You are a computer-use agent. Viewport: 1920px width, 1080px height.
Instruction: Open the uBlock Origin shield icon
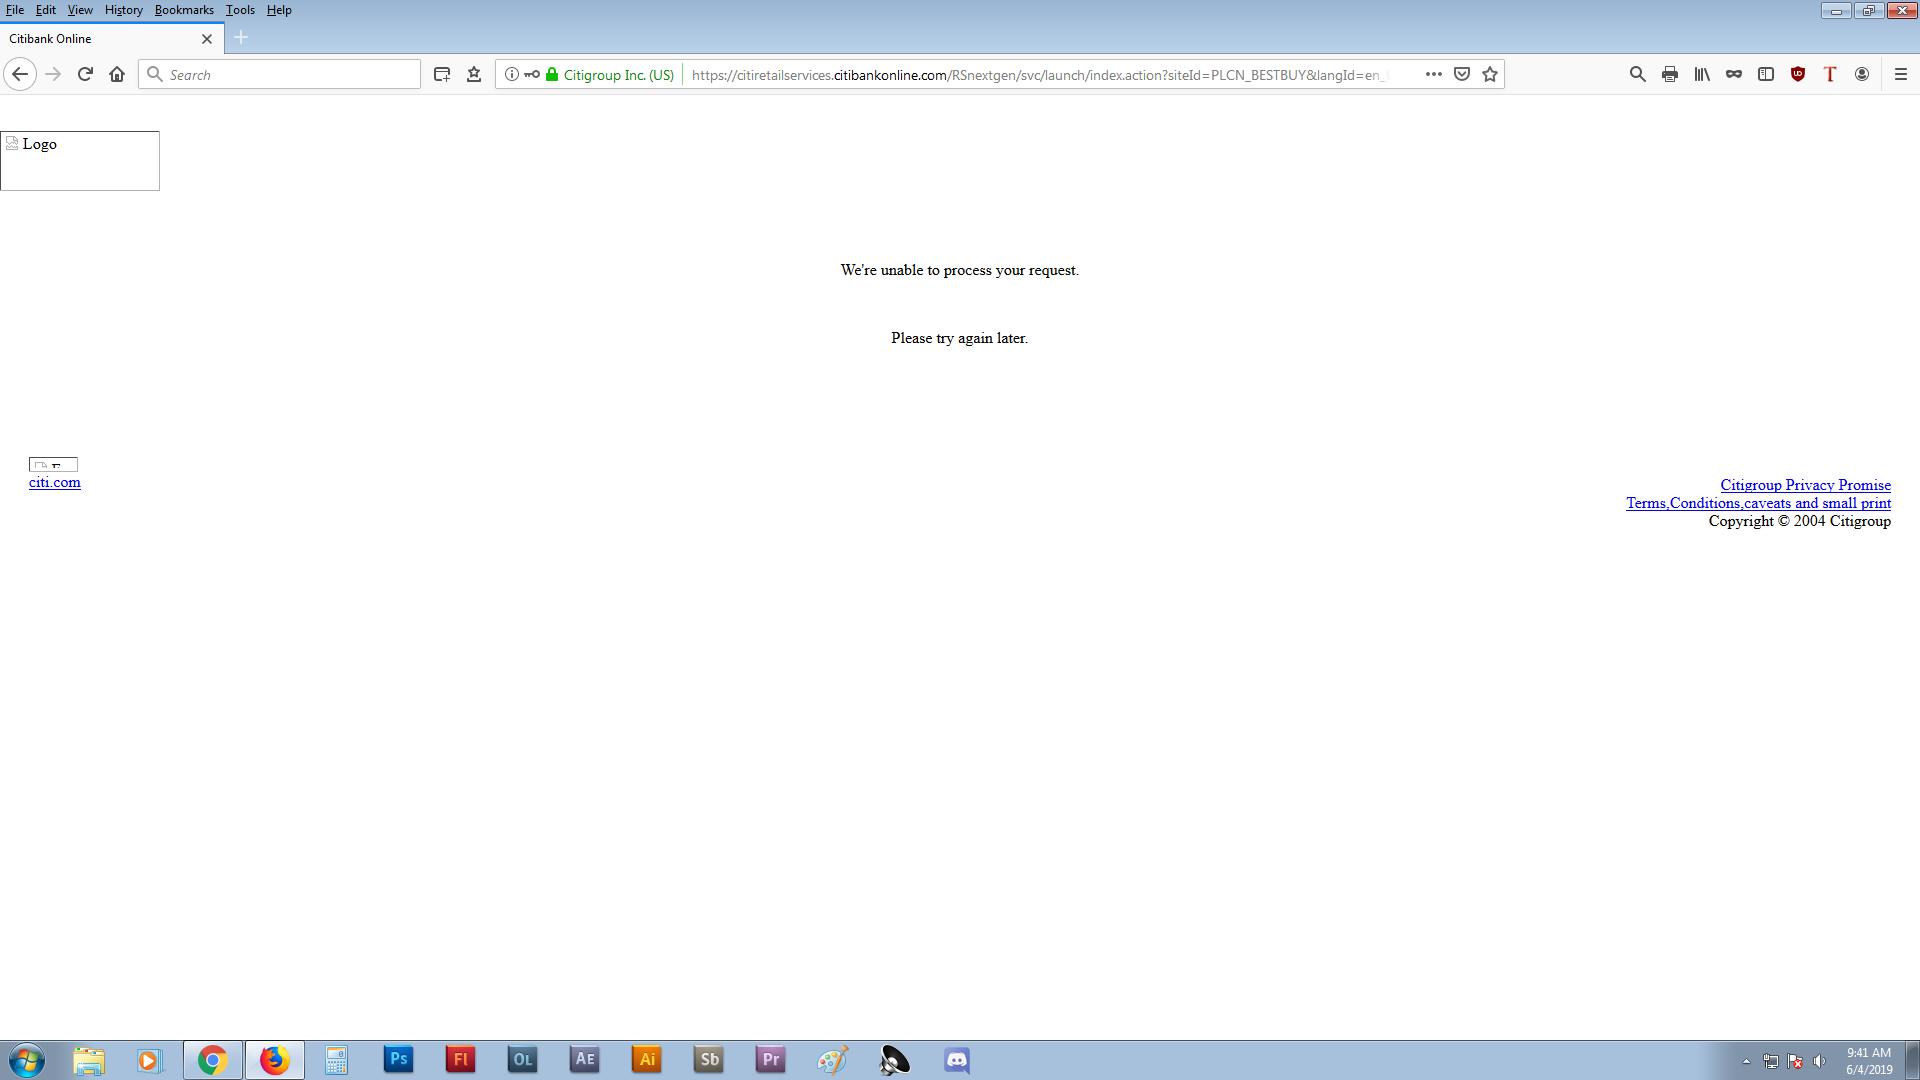pos(1797,74)
